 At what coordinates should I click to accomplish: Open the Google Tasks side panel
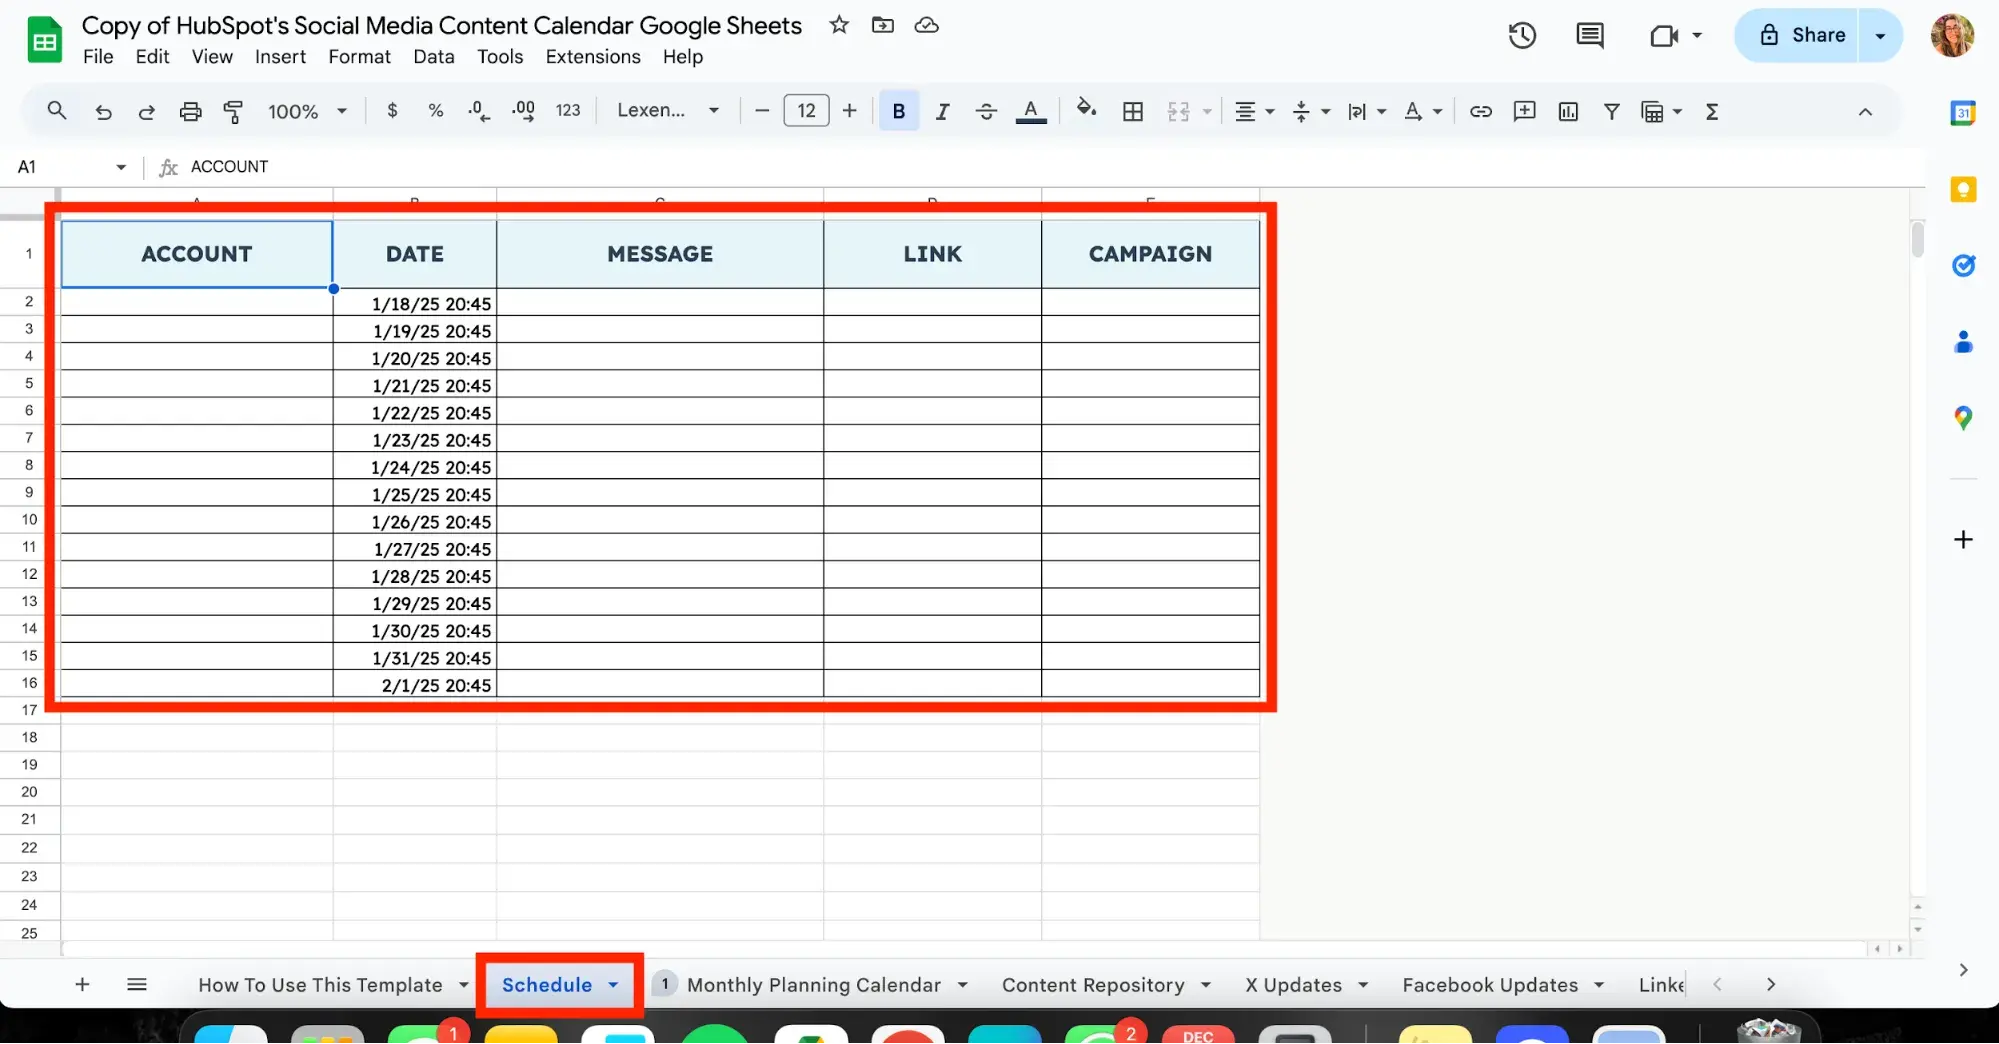click(x=1963, y=265)
